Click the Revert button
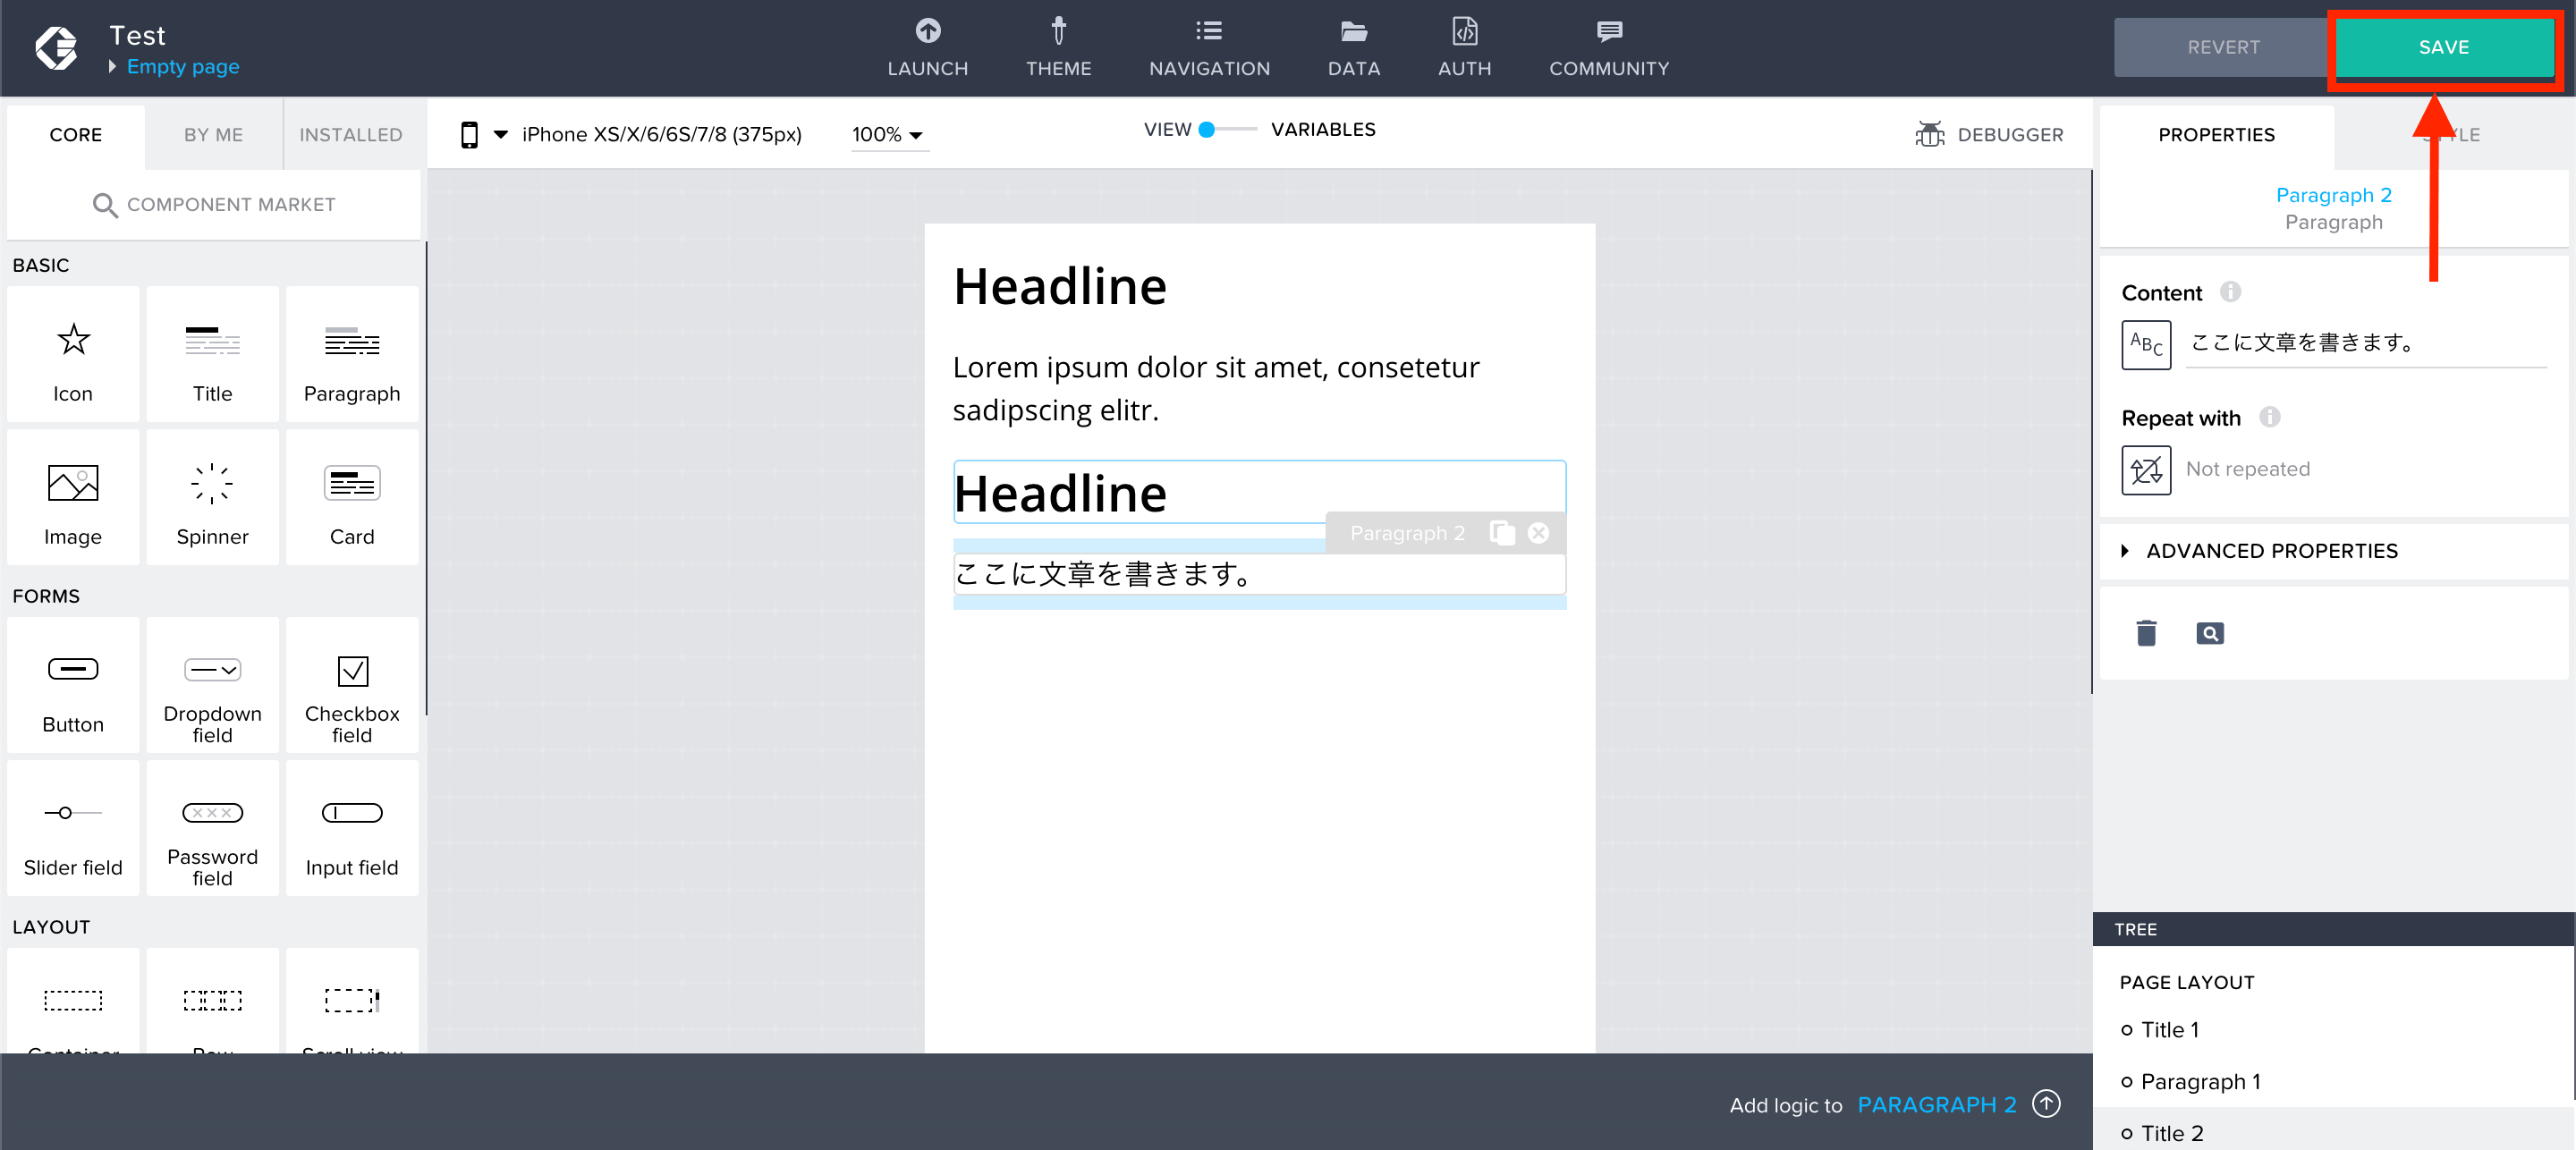2576x1150 pixels. click(x=2223, y=47)
